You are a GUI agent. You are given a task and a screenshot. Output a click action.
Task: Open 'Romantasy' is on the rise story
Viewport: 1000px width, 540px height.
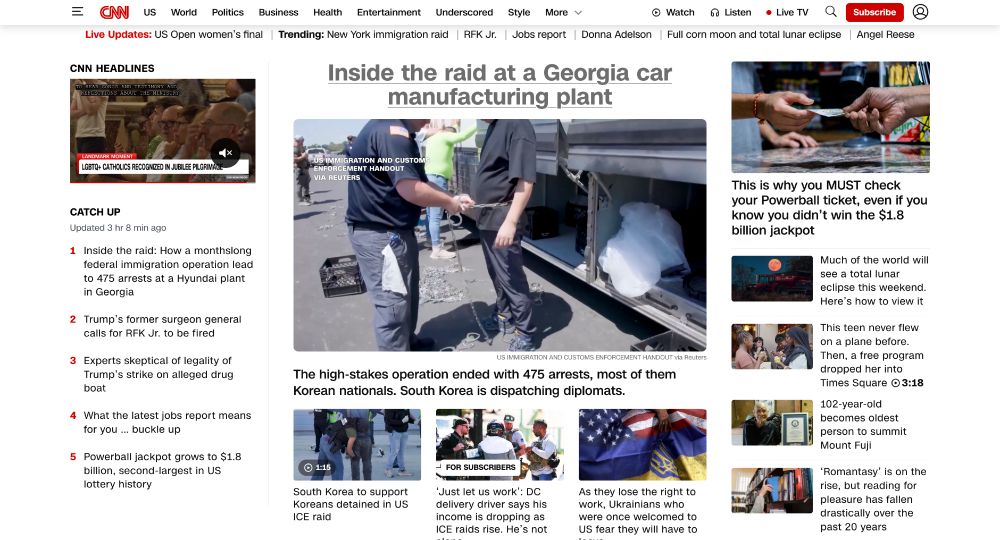click(873, 499)
